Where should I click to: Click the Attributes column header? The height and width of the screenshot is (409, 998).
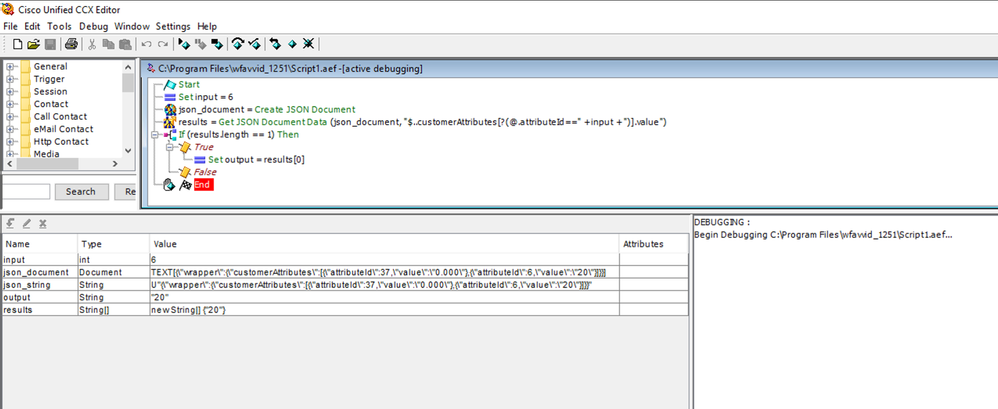point(654,244)
